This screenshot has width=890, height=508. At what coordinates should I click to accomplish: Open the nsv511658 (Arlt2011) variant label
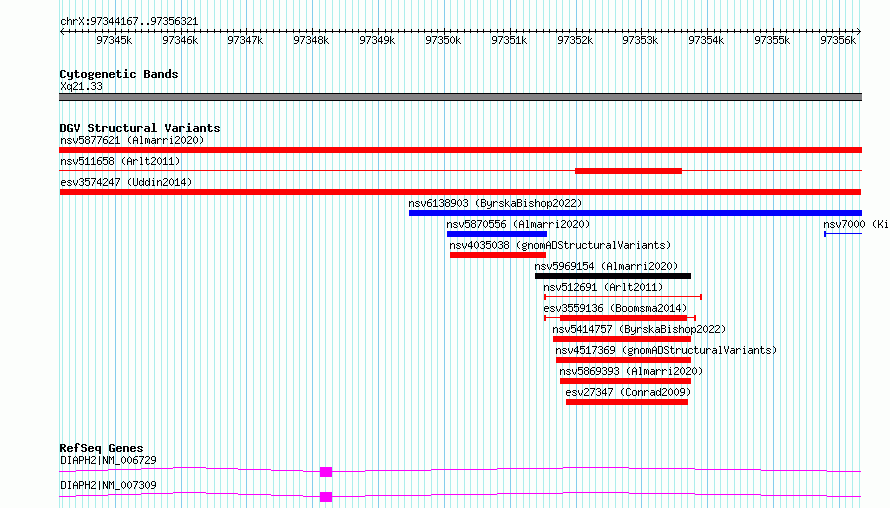click(x=120, y=161)
